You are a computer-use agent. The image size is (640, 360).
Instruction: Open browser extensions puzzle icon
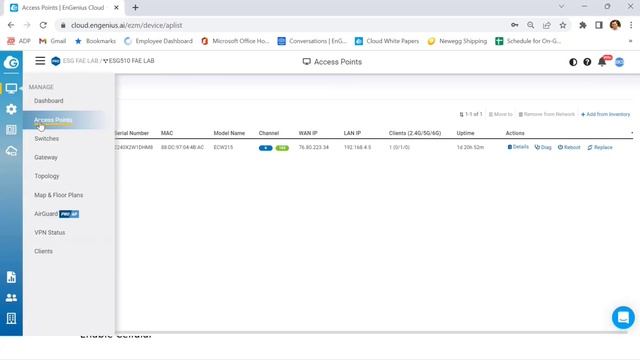tap(583, 25)
